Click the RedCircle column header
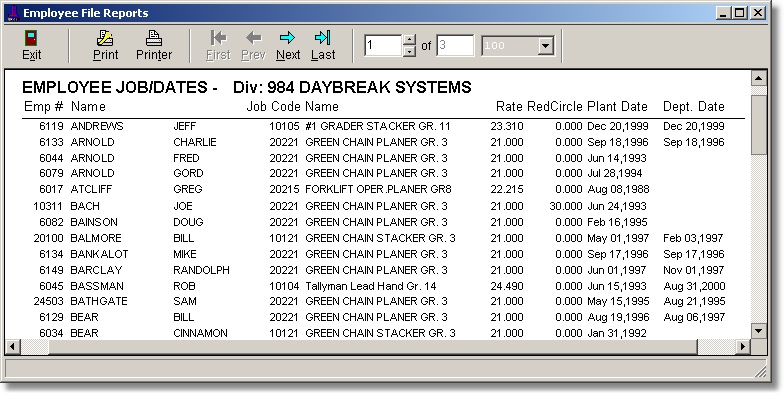The image size is (784, 395). [x=555, y=106]
